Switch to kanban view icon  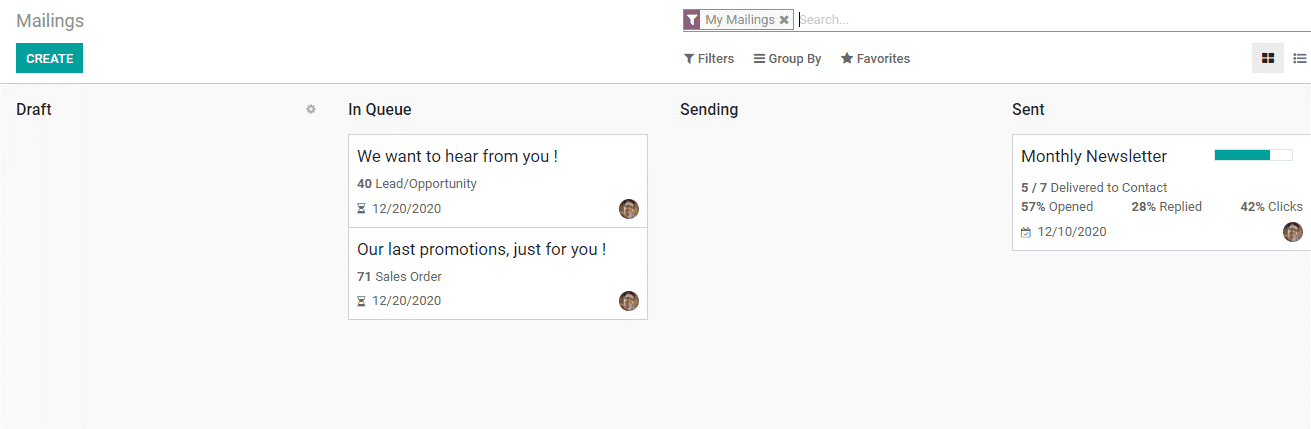pos(1268,58)
